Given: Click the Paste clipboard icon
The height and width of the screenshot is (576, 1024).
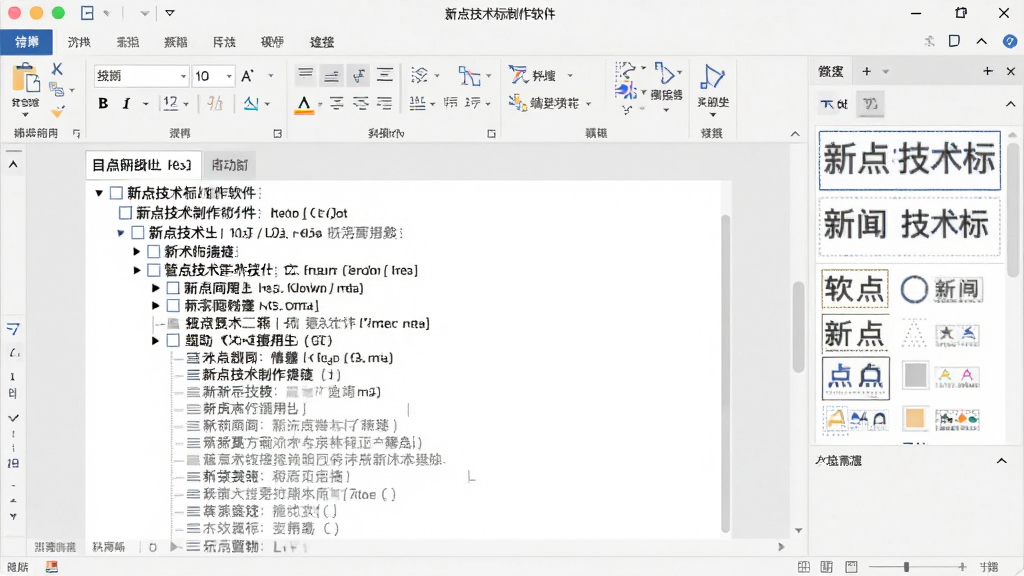Looking at the screenshot, I should point(25,78).
